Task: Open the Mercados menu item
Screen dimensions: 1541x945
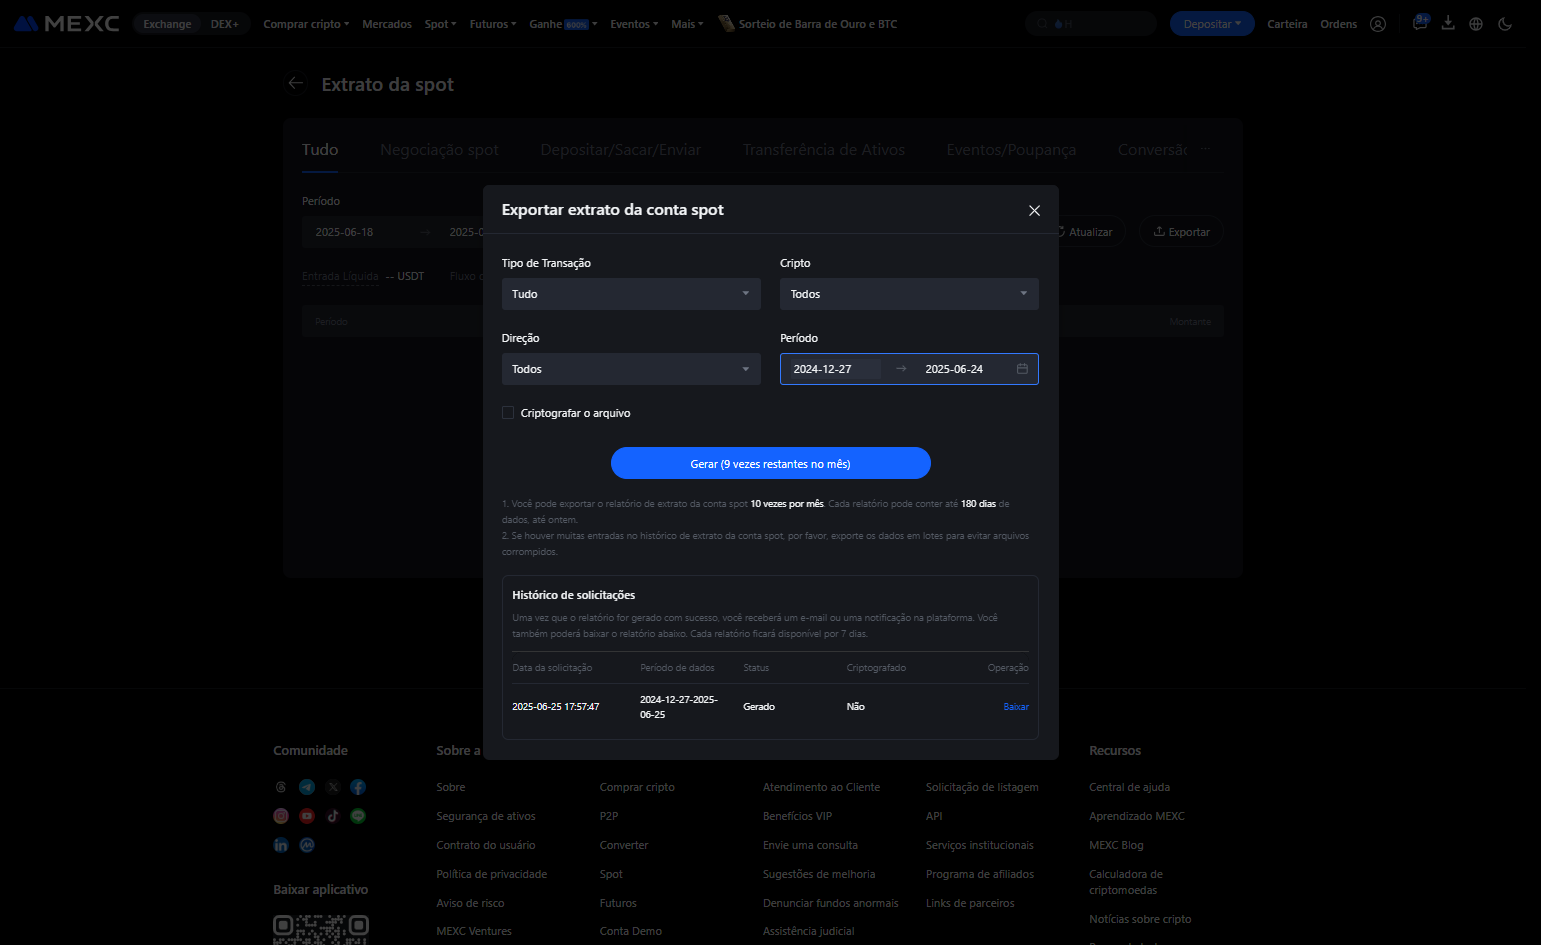Action: [x=387, y=24]
